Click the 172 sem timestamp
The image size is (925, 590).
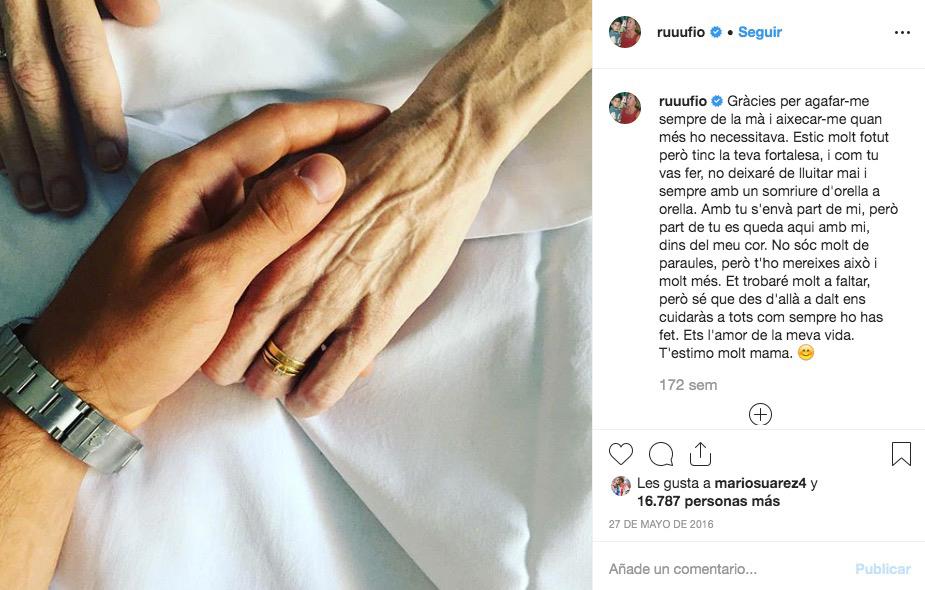point(688,385)
